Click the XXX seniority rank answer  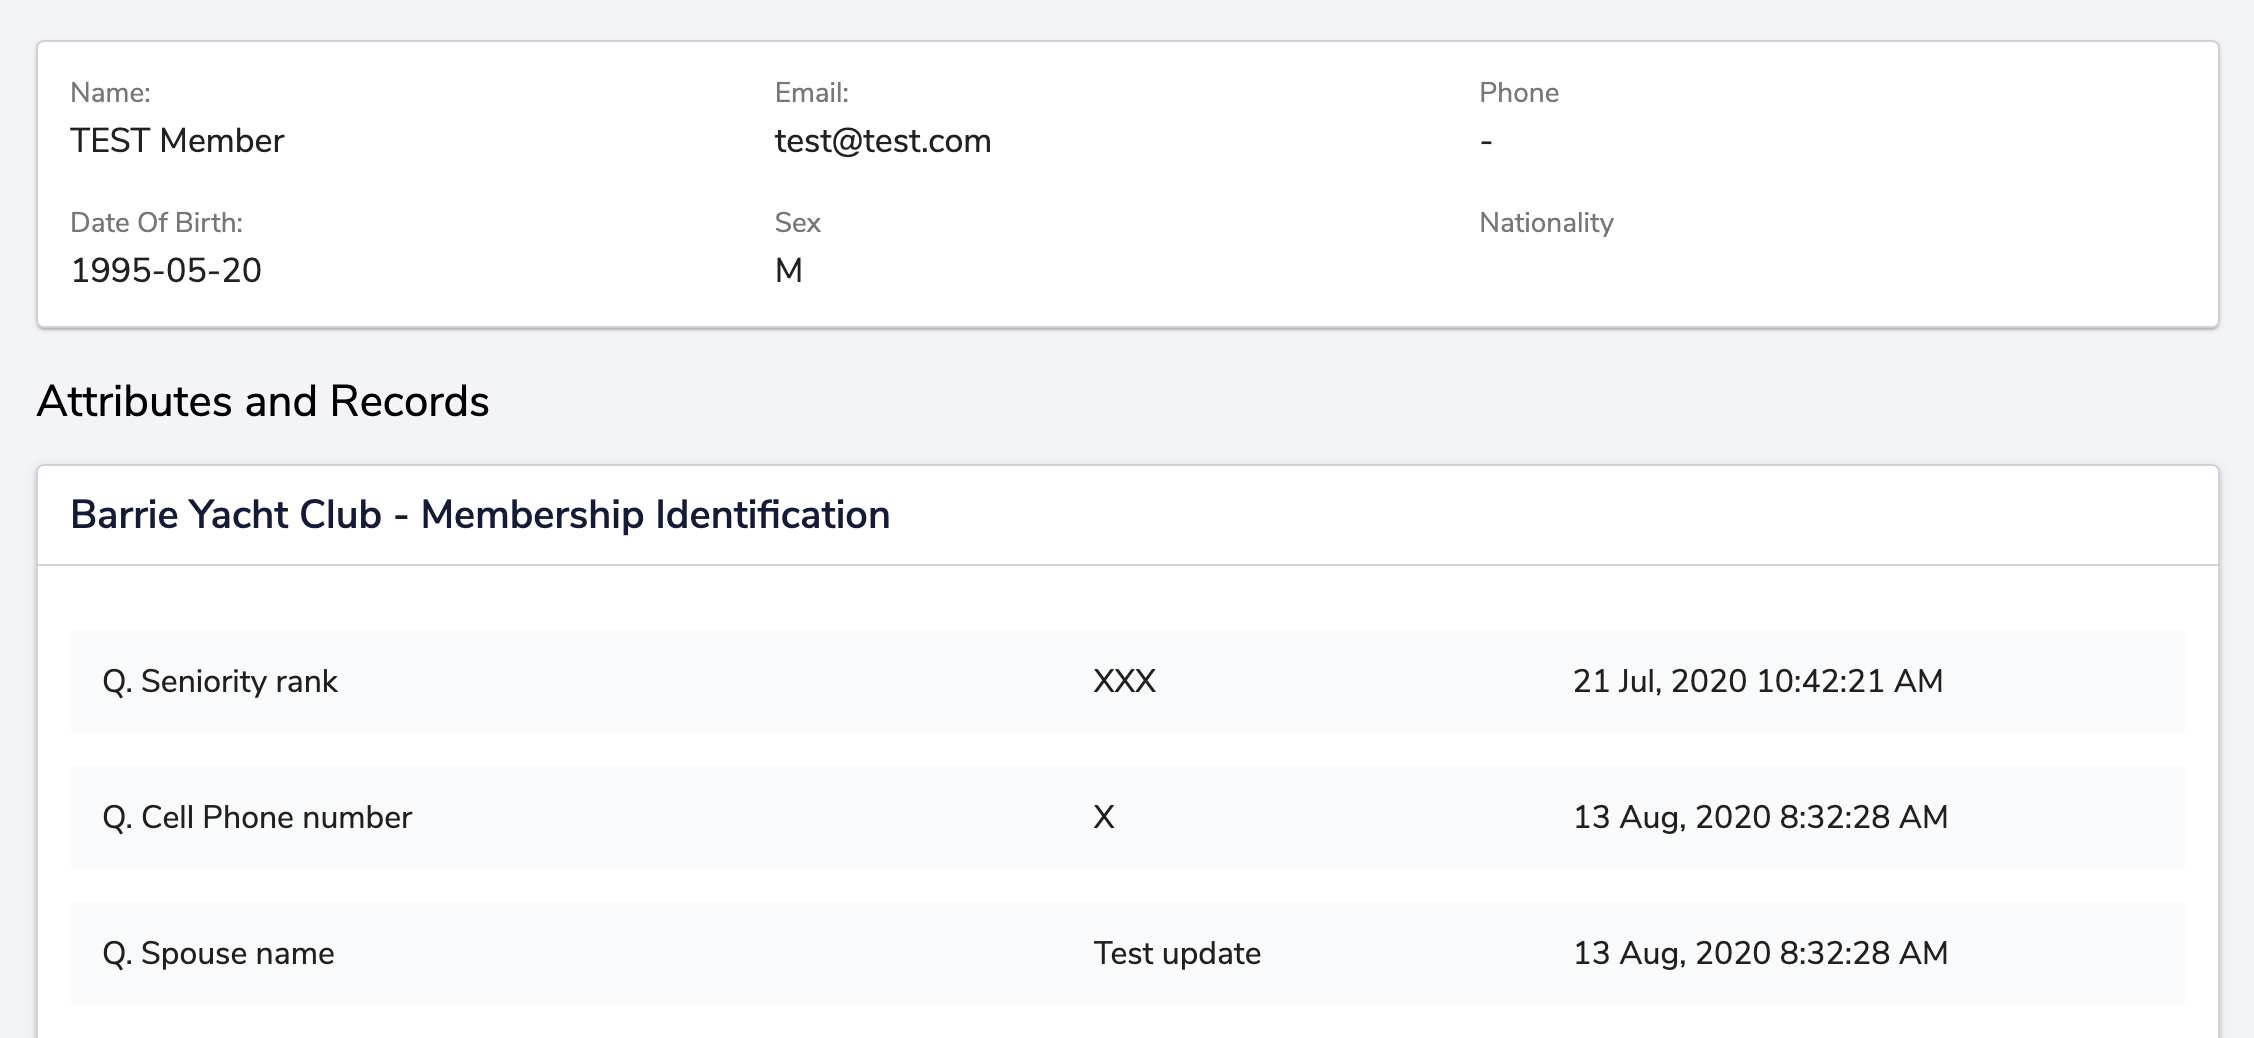[1124, 682]
